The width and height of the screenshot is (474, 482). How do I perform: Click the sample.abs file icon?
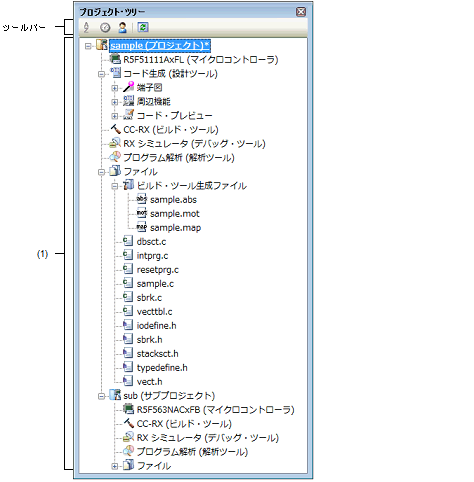click(x=142, y=199)
